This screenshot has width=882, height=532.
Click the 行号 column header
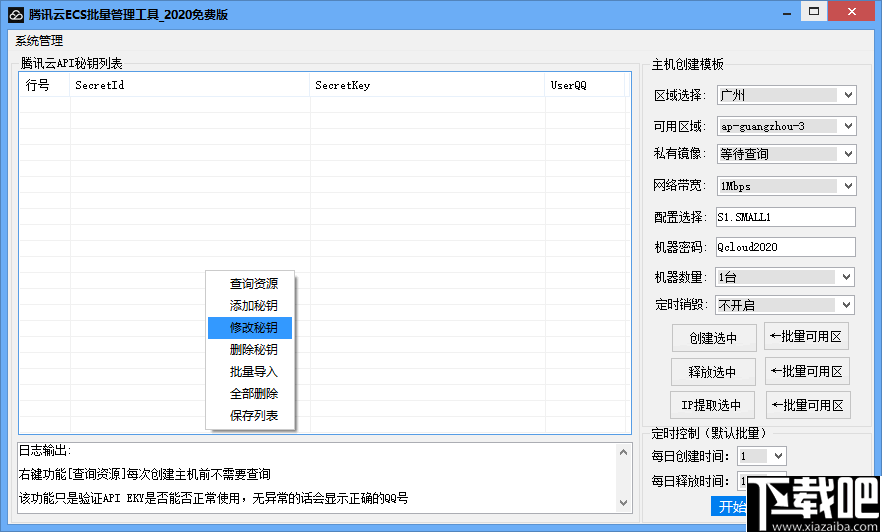(44, 85)
